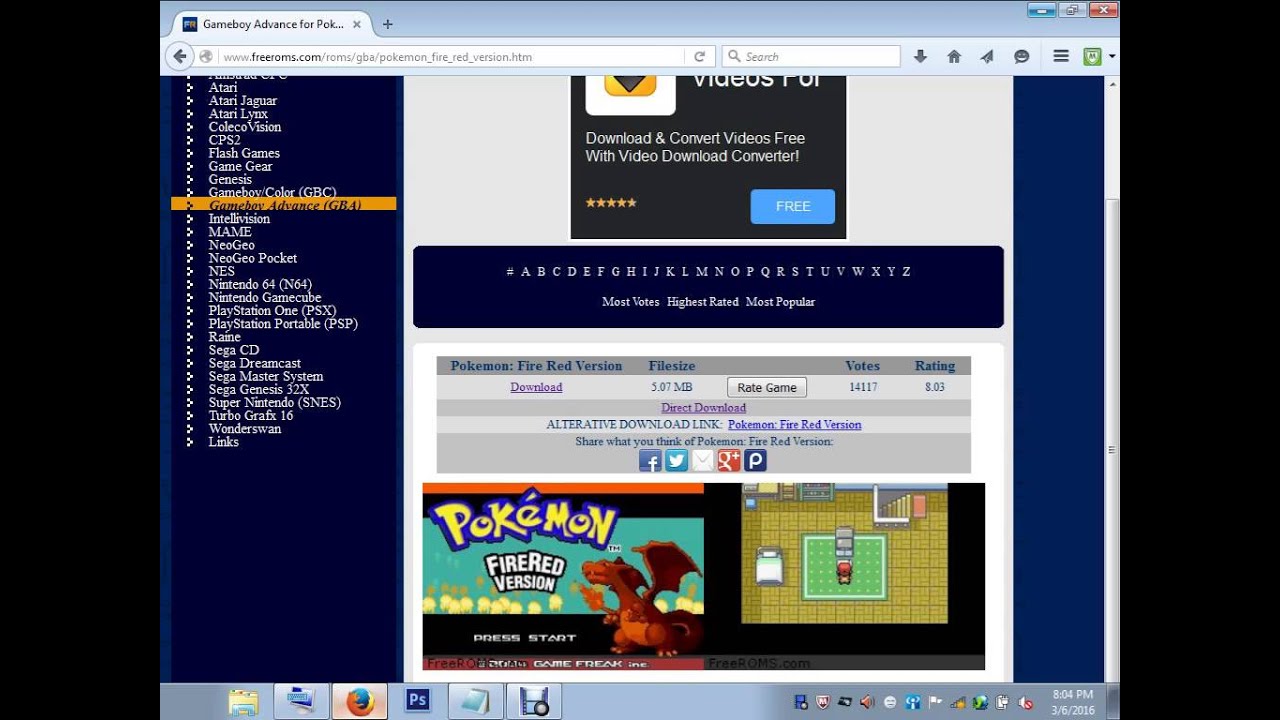
Task: Open the Action Center flag tray icon
Action: [935, 702]
